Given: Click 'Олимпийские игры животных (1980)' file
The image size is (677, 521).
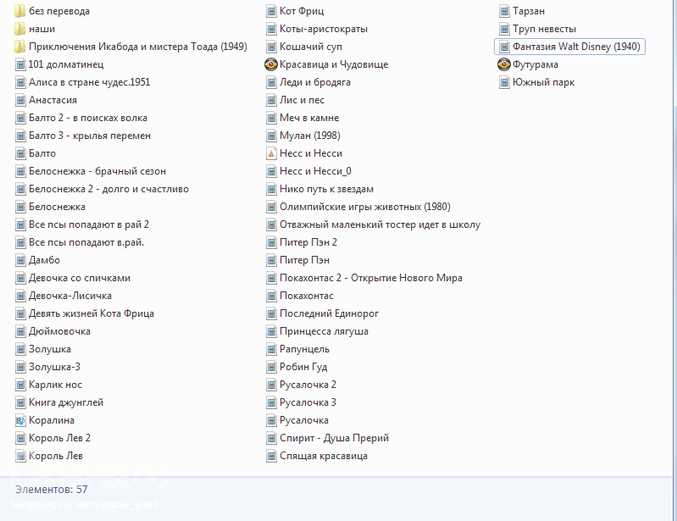Looking at the screenshot, I should tap(364, 207).
